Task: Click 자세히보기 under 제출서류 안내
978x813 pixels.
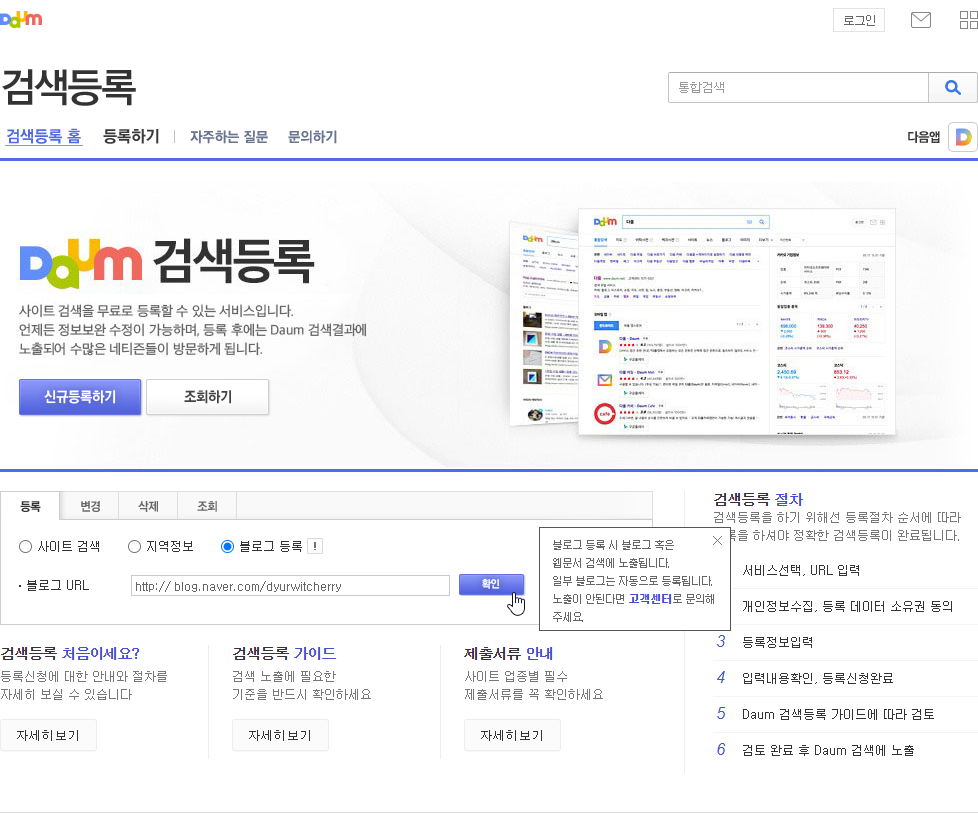Action: [512, 736]
